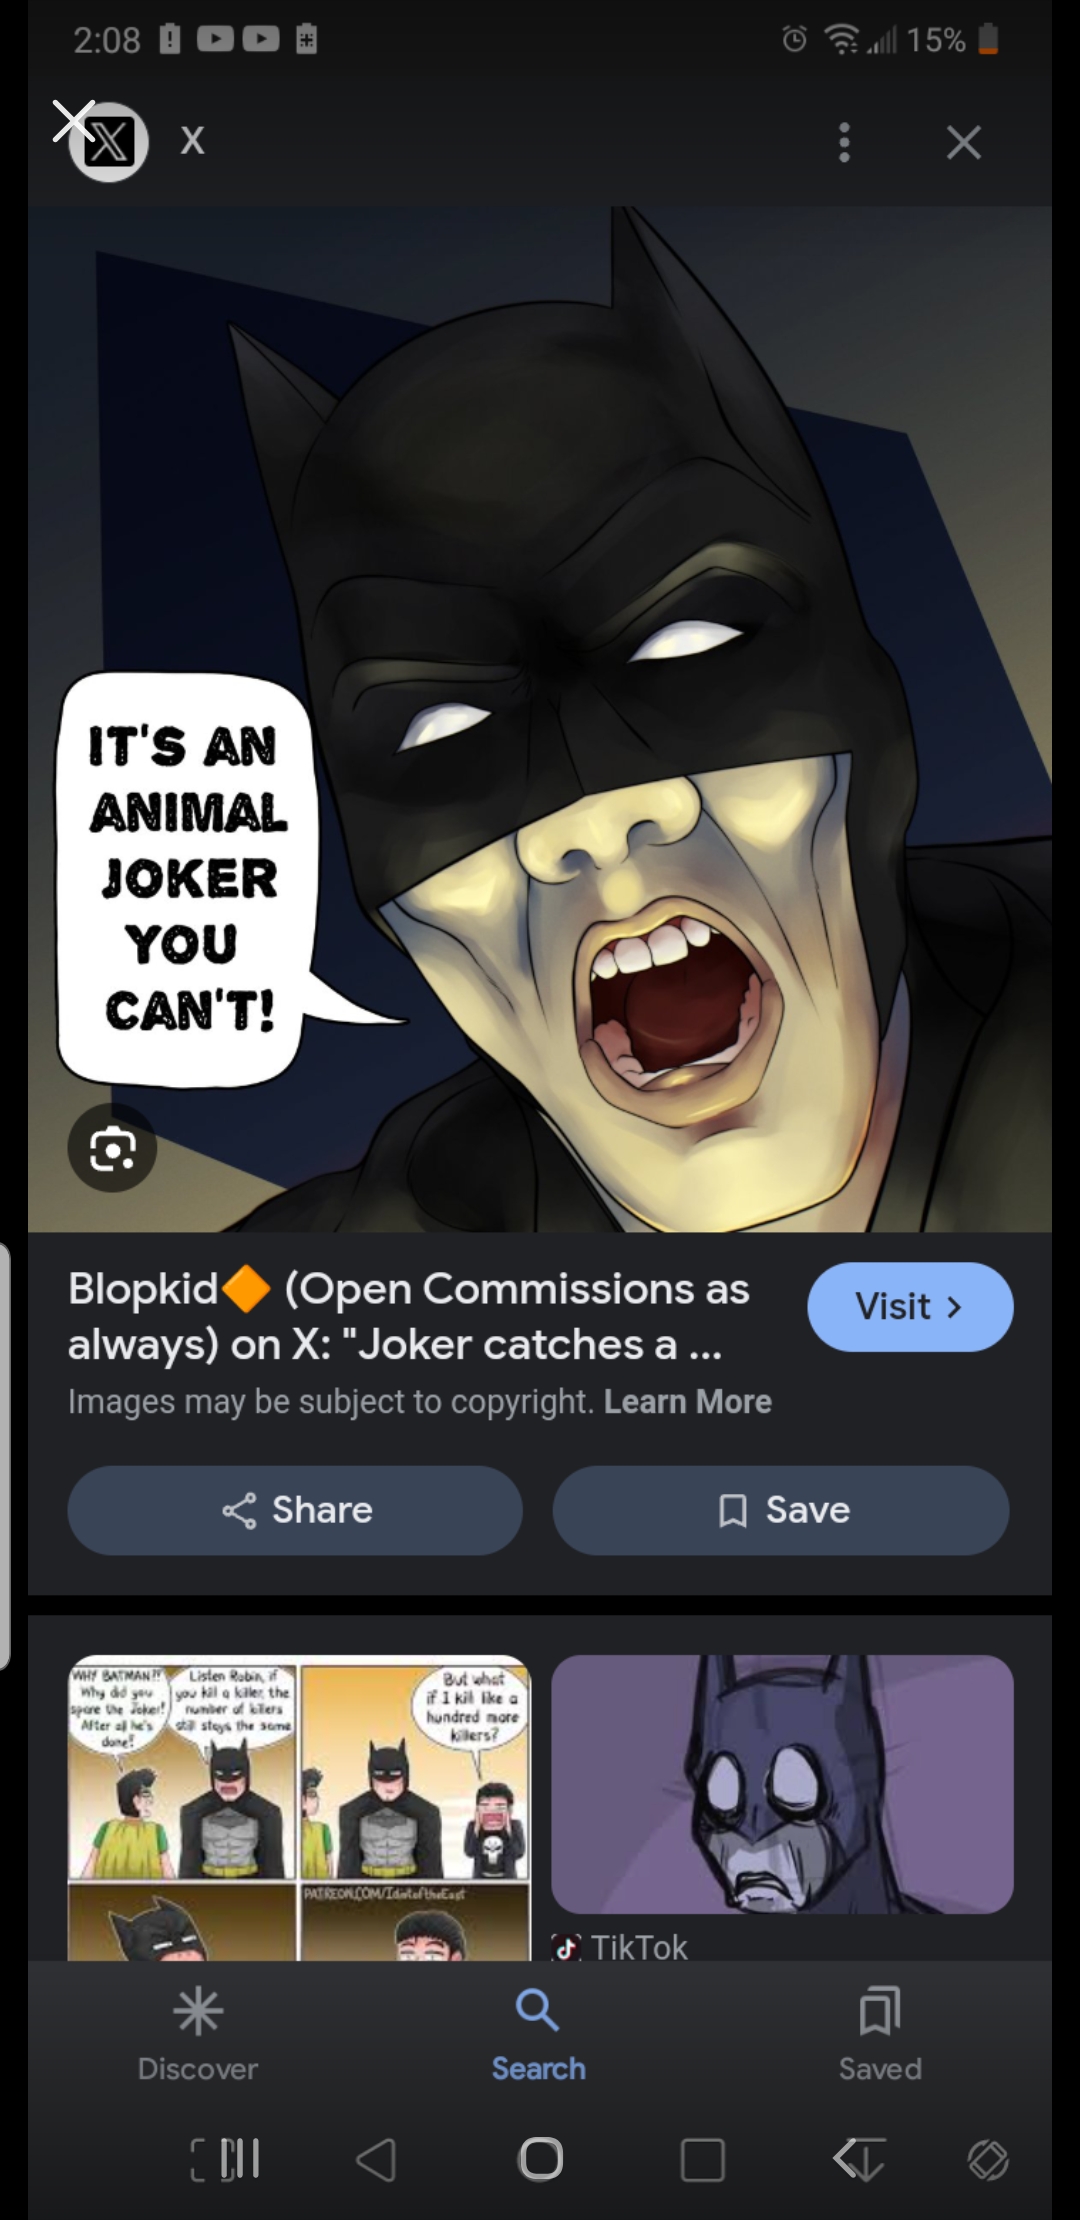The height and width of the screenshot is (2220, 1080).
Task: Open the Blopkid post title
Action: coord(410,1317)
